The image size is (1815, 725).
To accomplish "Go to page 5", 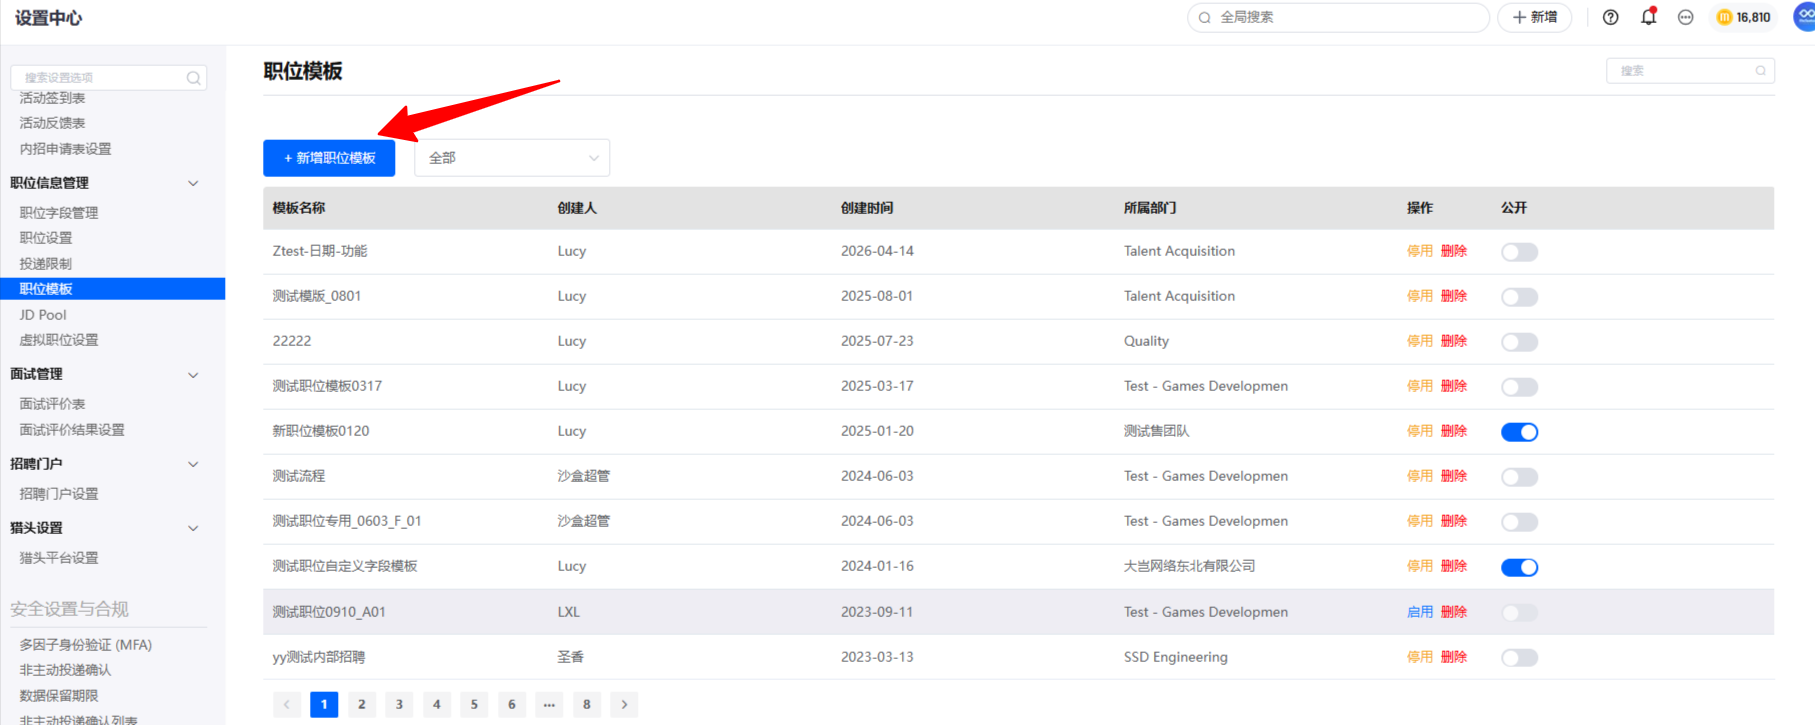I will (x=474, y=705).
